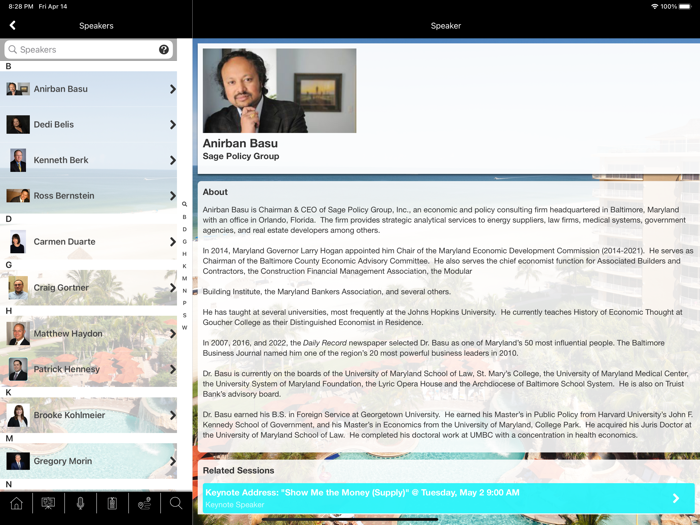
Task: Open Anirban Basu's large profile photo
Action: click(x=279, y=91)
